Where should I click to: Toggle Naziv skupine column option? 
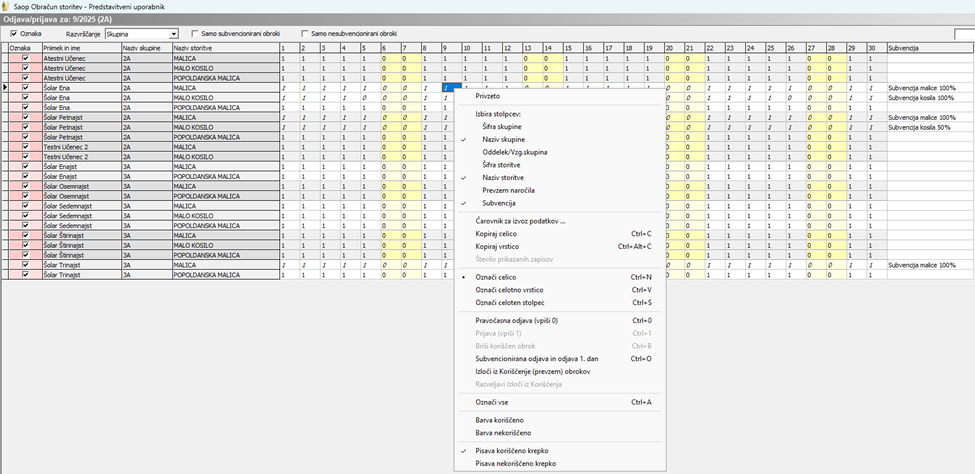click(503, 139)
